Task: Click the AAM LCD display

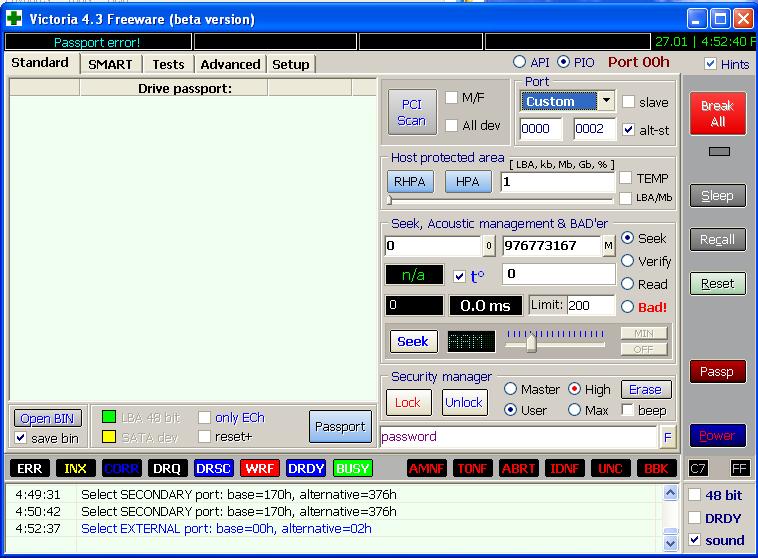Action: (x=471, y=342)
